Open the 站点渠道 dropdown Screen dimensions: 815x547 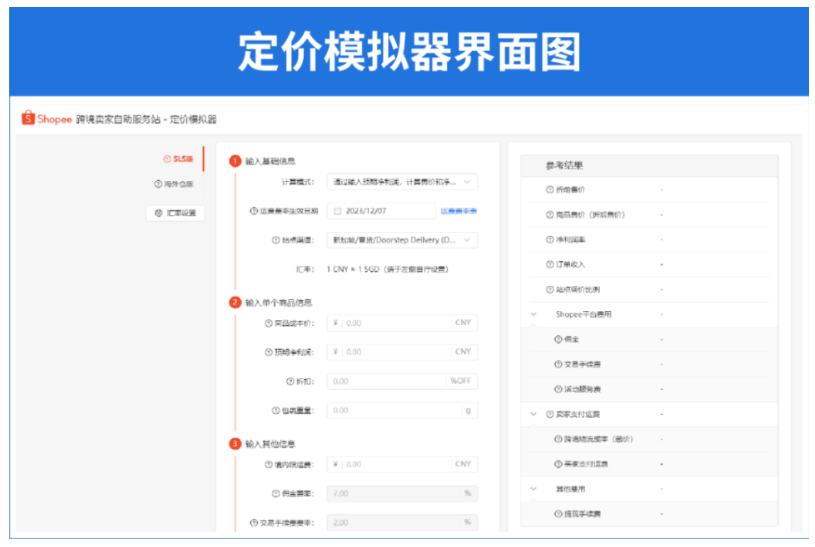401,240
